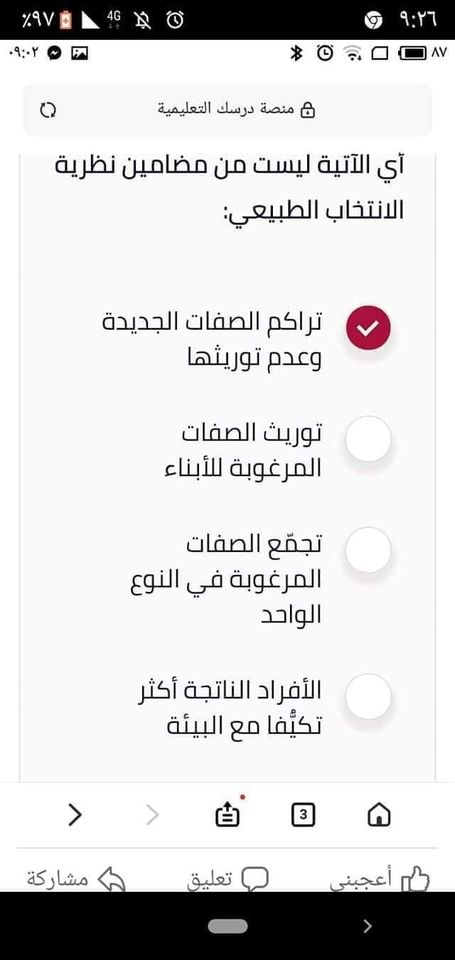Open the tabs counter showing 3
Image resolution: width=455 pixels, height=960 pixels.
[x=303, y=815]
